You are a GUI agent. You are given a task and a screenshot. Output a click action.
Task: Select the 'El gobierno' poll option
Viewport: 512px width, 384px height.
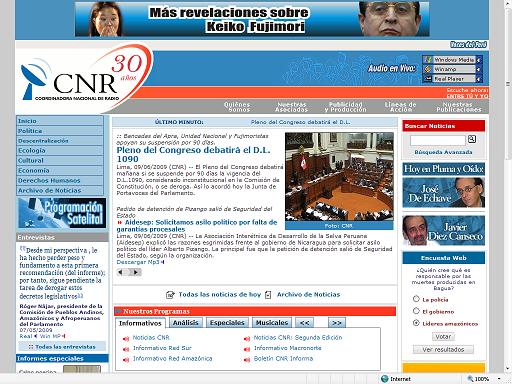point(416,311)
